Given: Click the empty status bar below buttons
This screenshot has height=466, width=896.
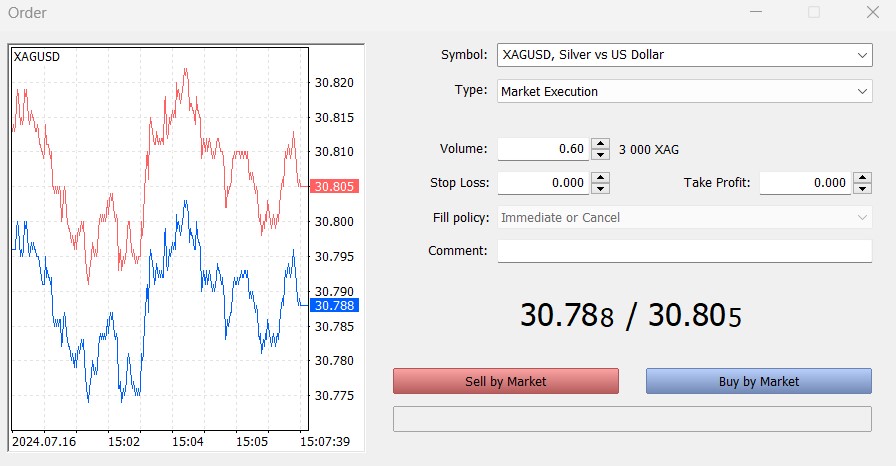Looking at the screenshot, I should tap(632, 419).
